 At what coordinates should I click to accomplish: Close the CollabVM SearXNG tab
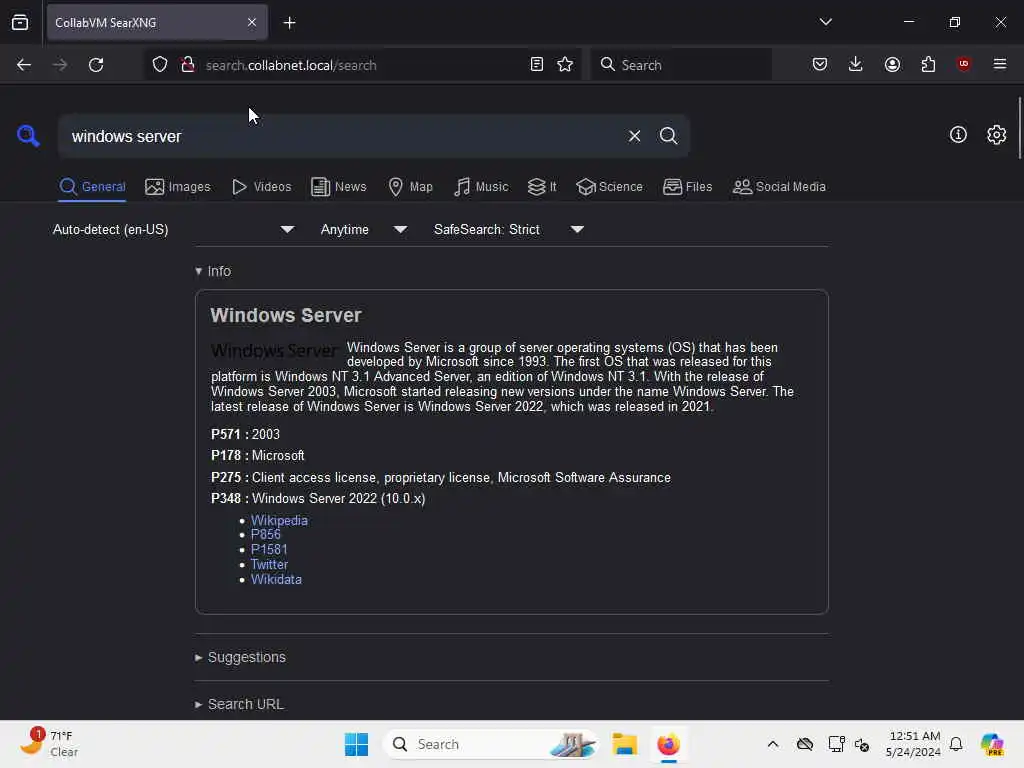(x=251, y=23)
